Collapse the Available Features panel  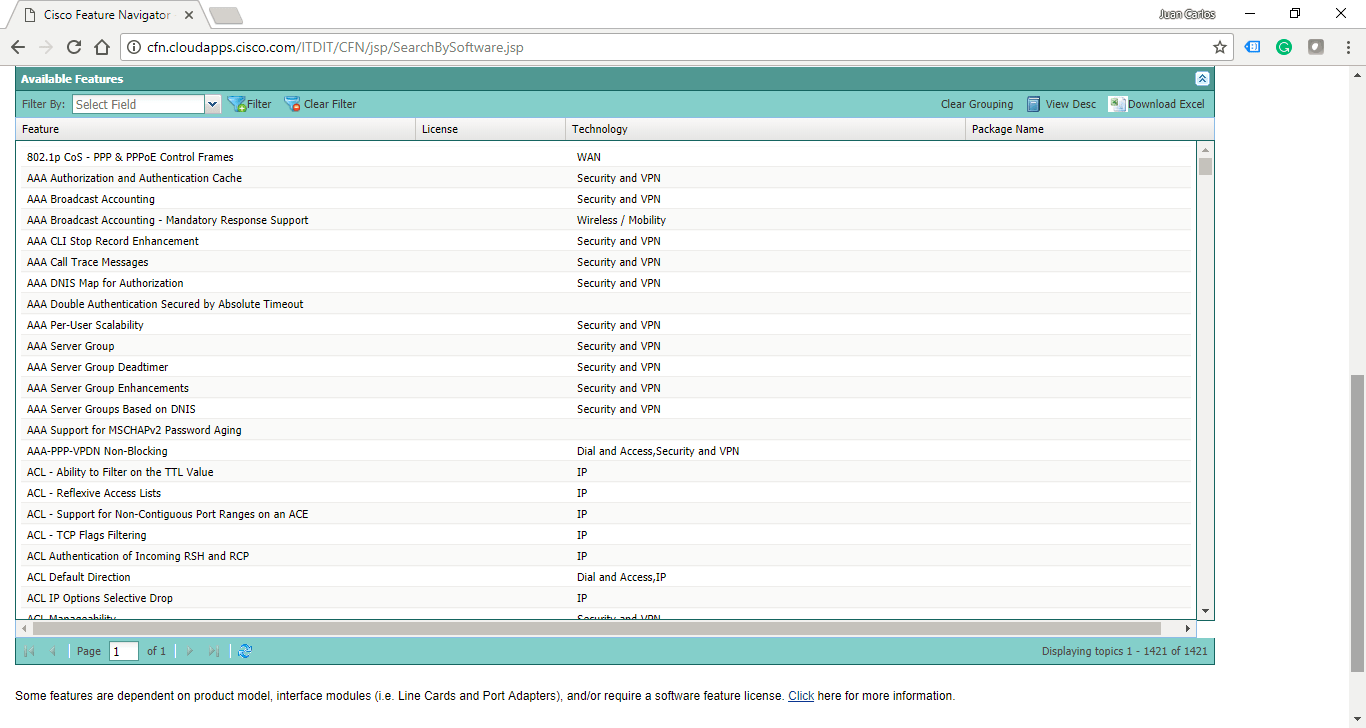coord(1201,78)
